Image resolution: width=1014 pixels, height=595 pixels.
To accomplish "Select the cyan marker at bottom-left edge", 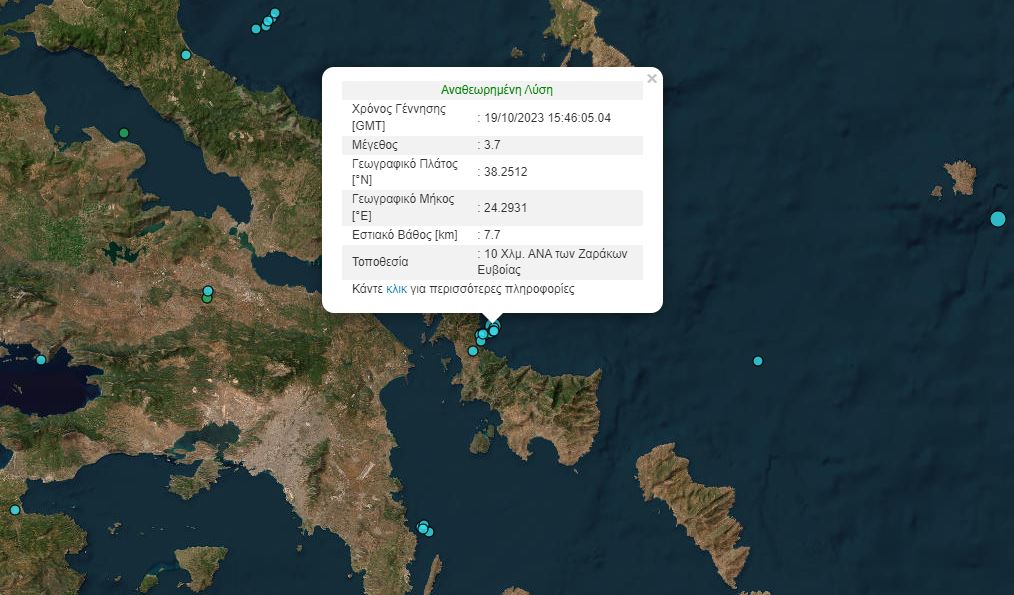I will click(15, 510).
